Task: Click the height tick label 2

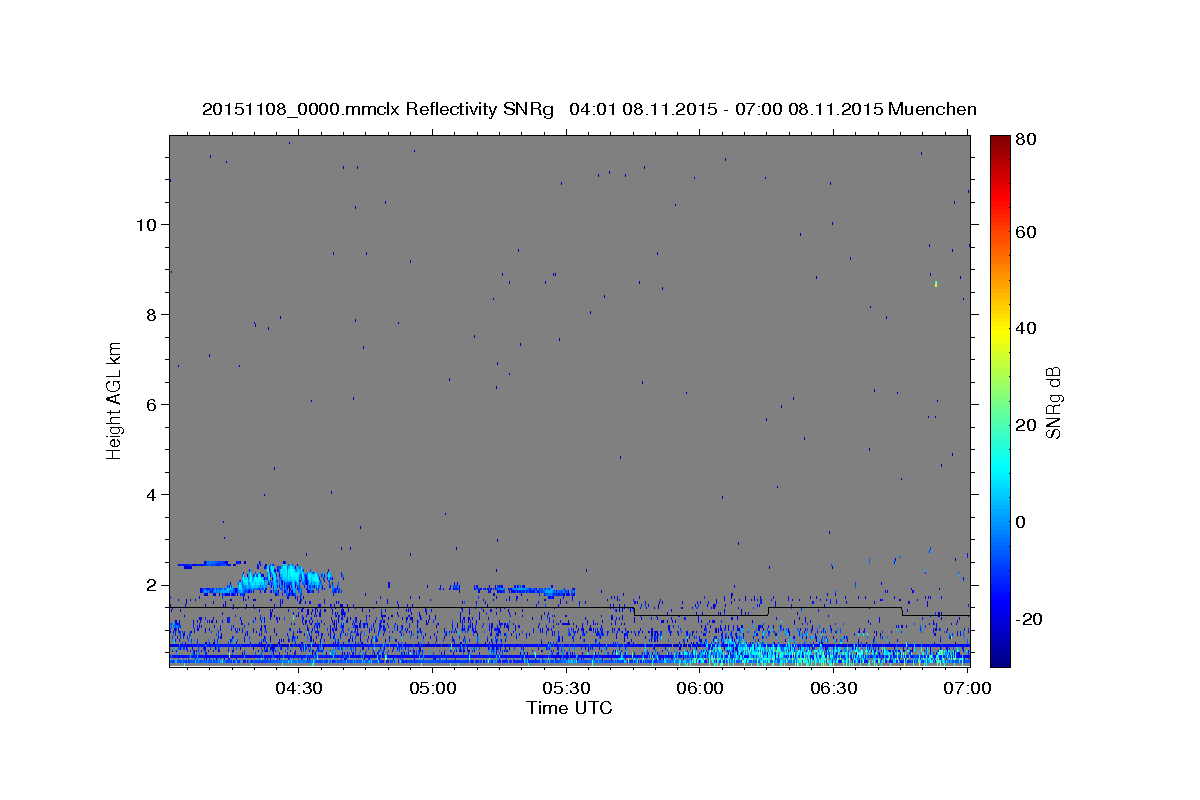Action: (150, 584)
